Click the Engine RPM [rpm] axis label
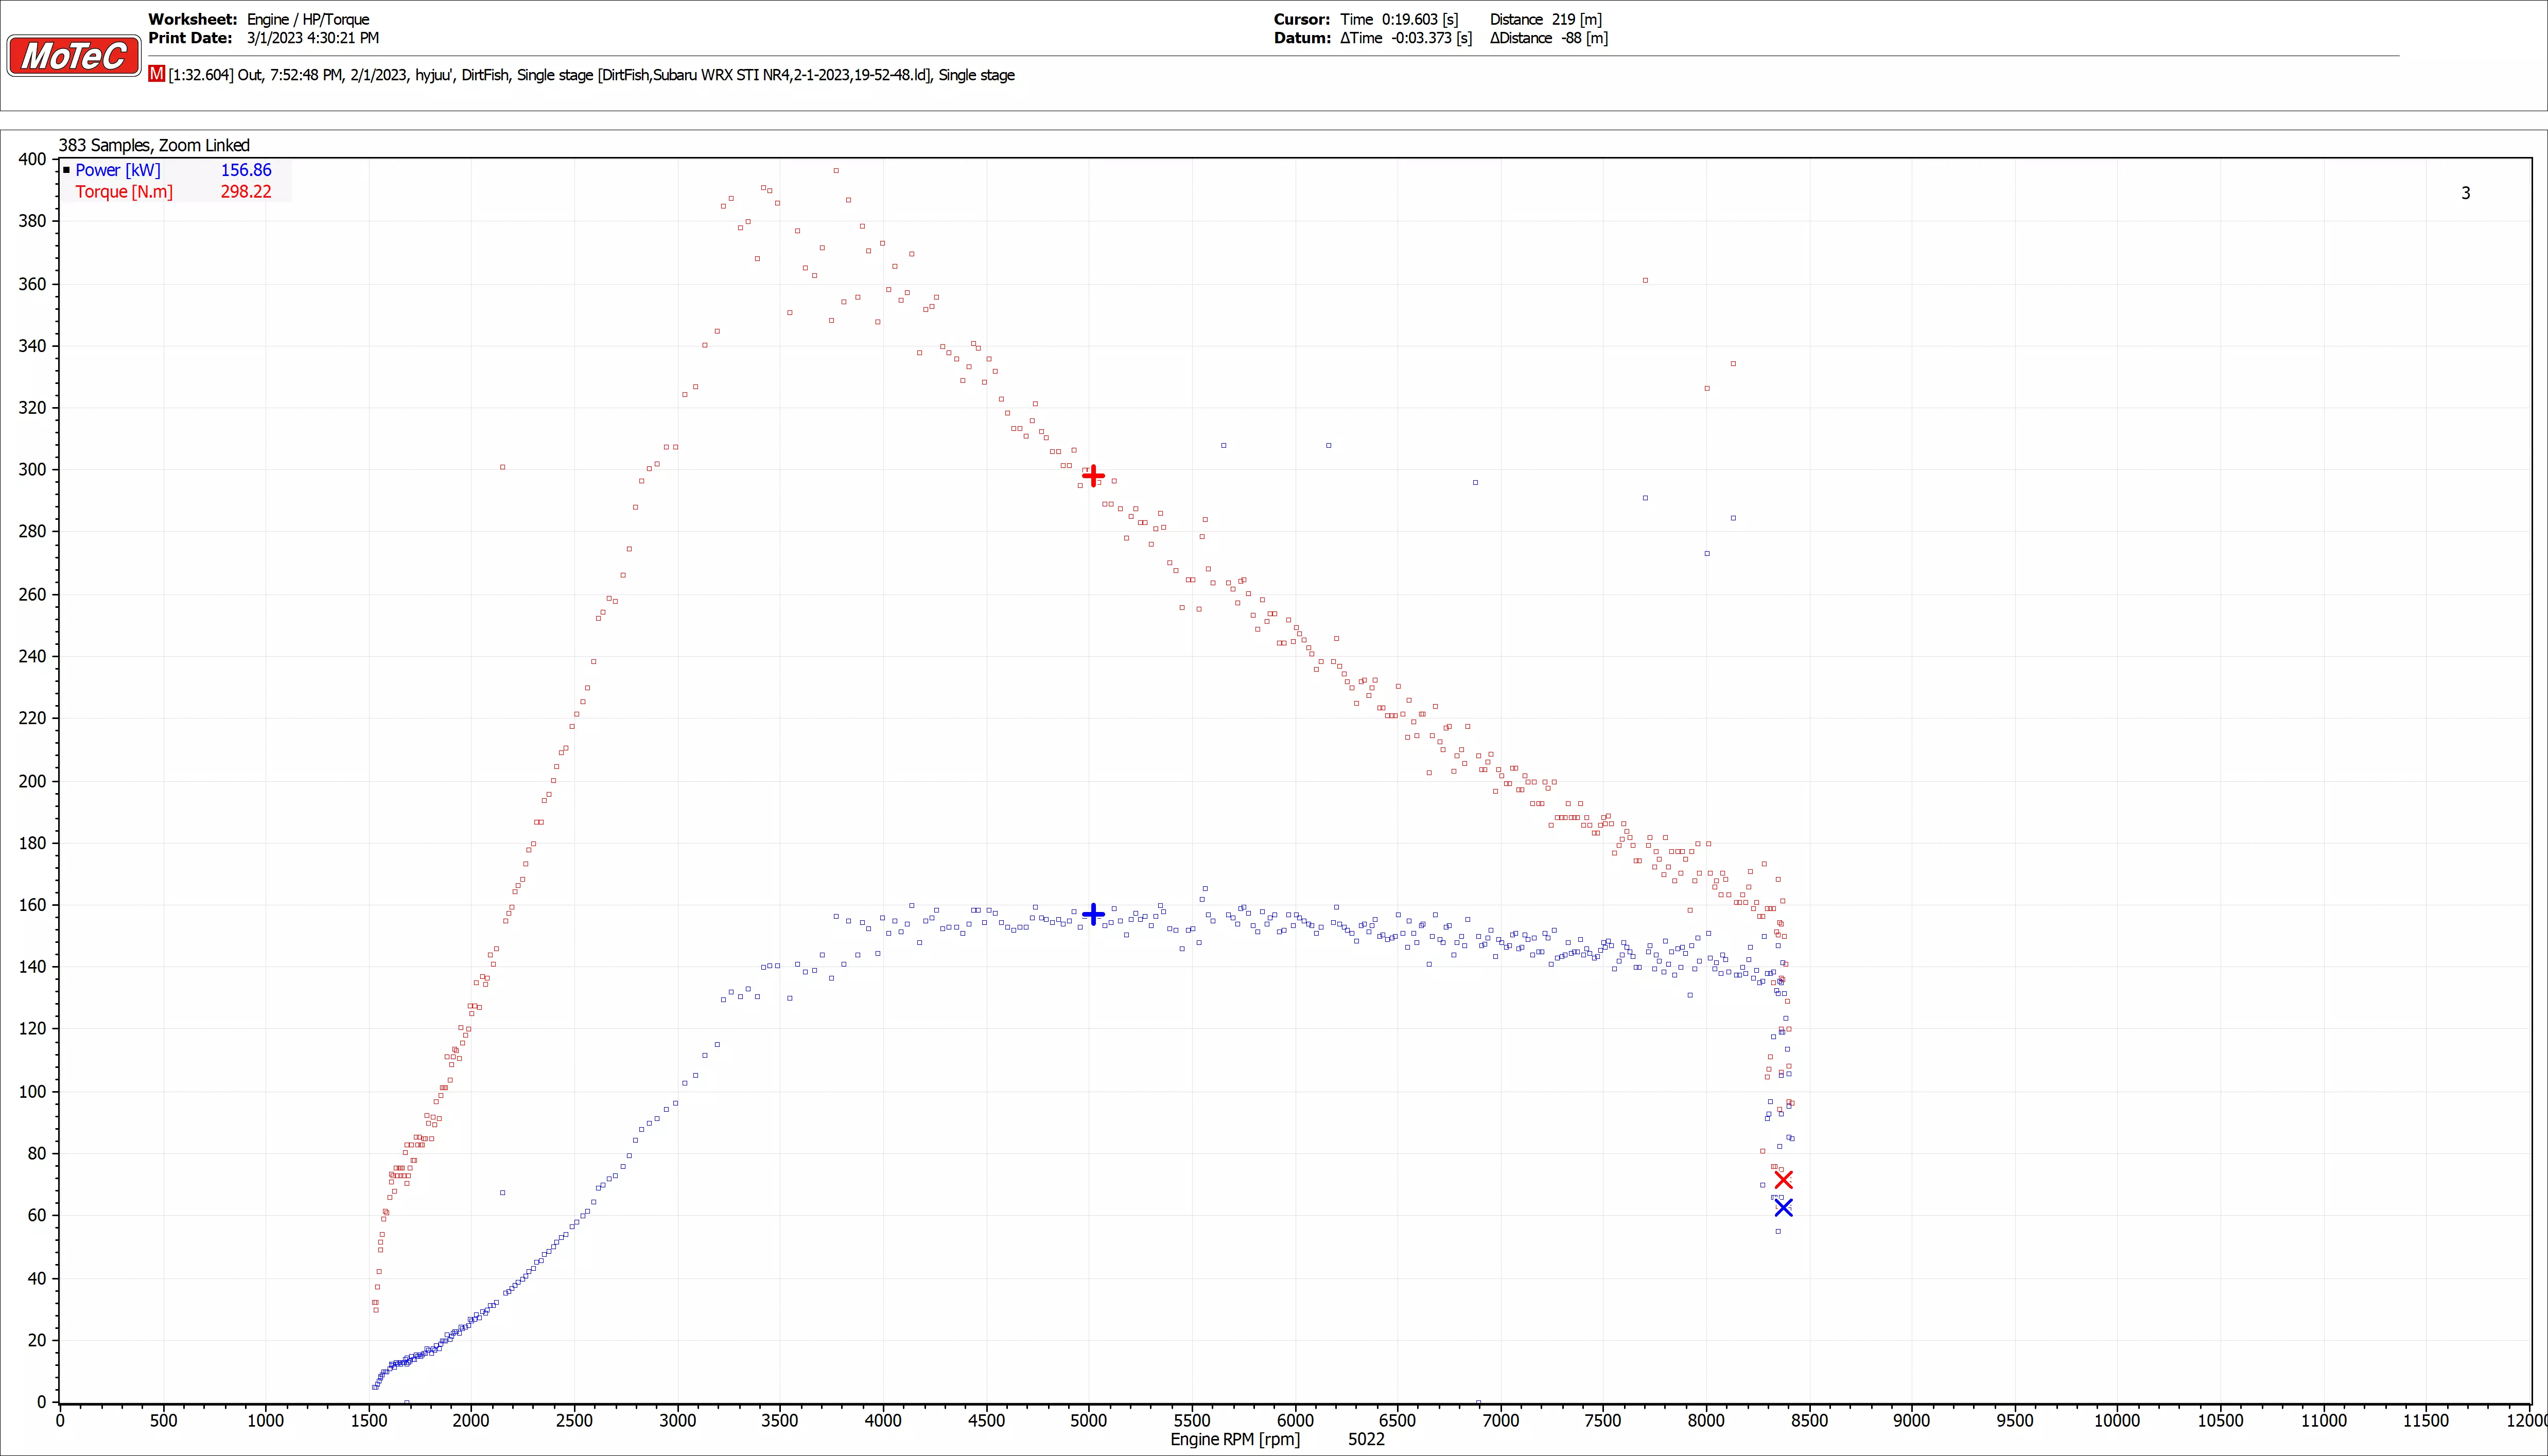The height and width of the screenshot is (1456, 2548). 1235,1439
